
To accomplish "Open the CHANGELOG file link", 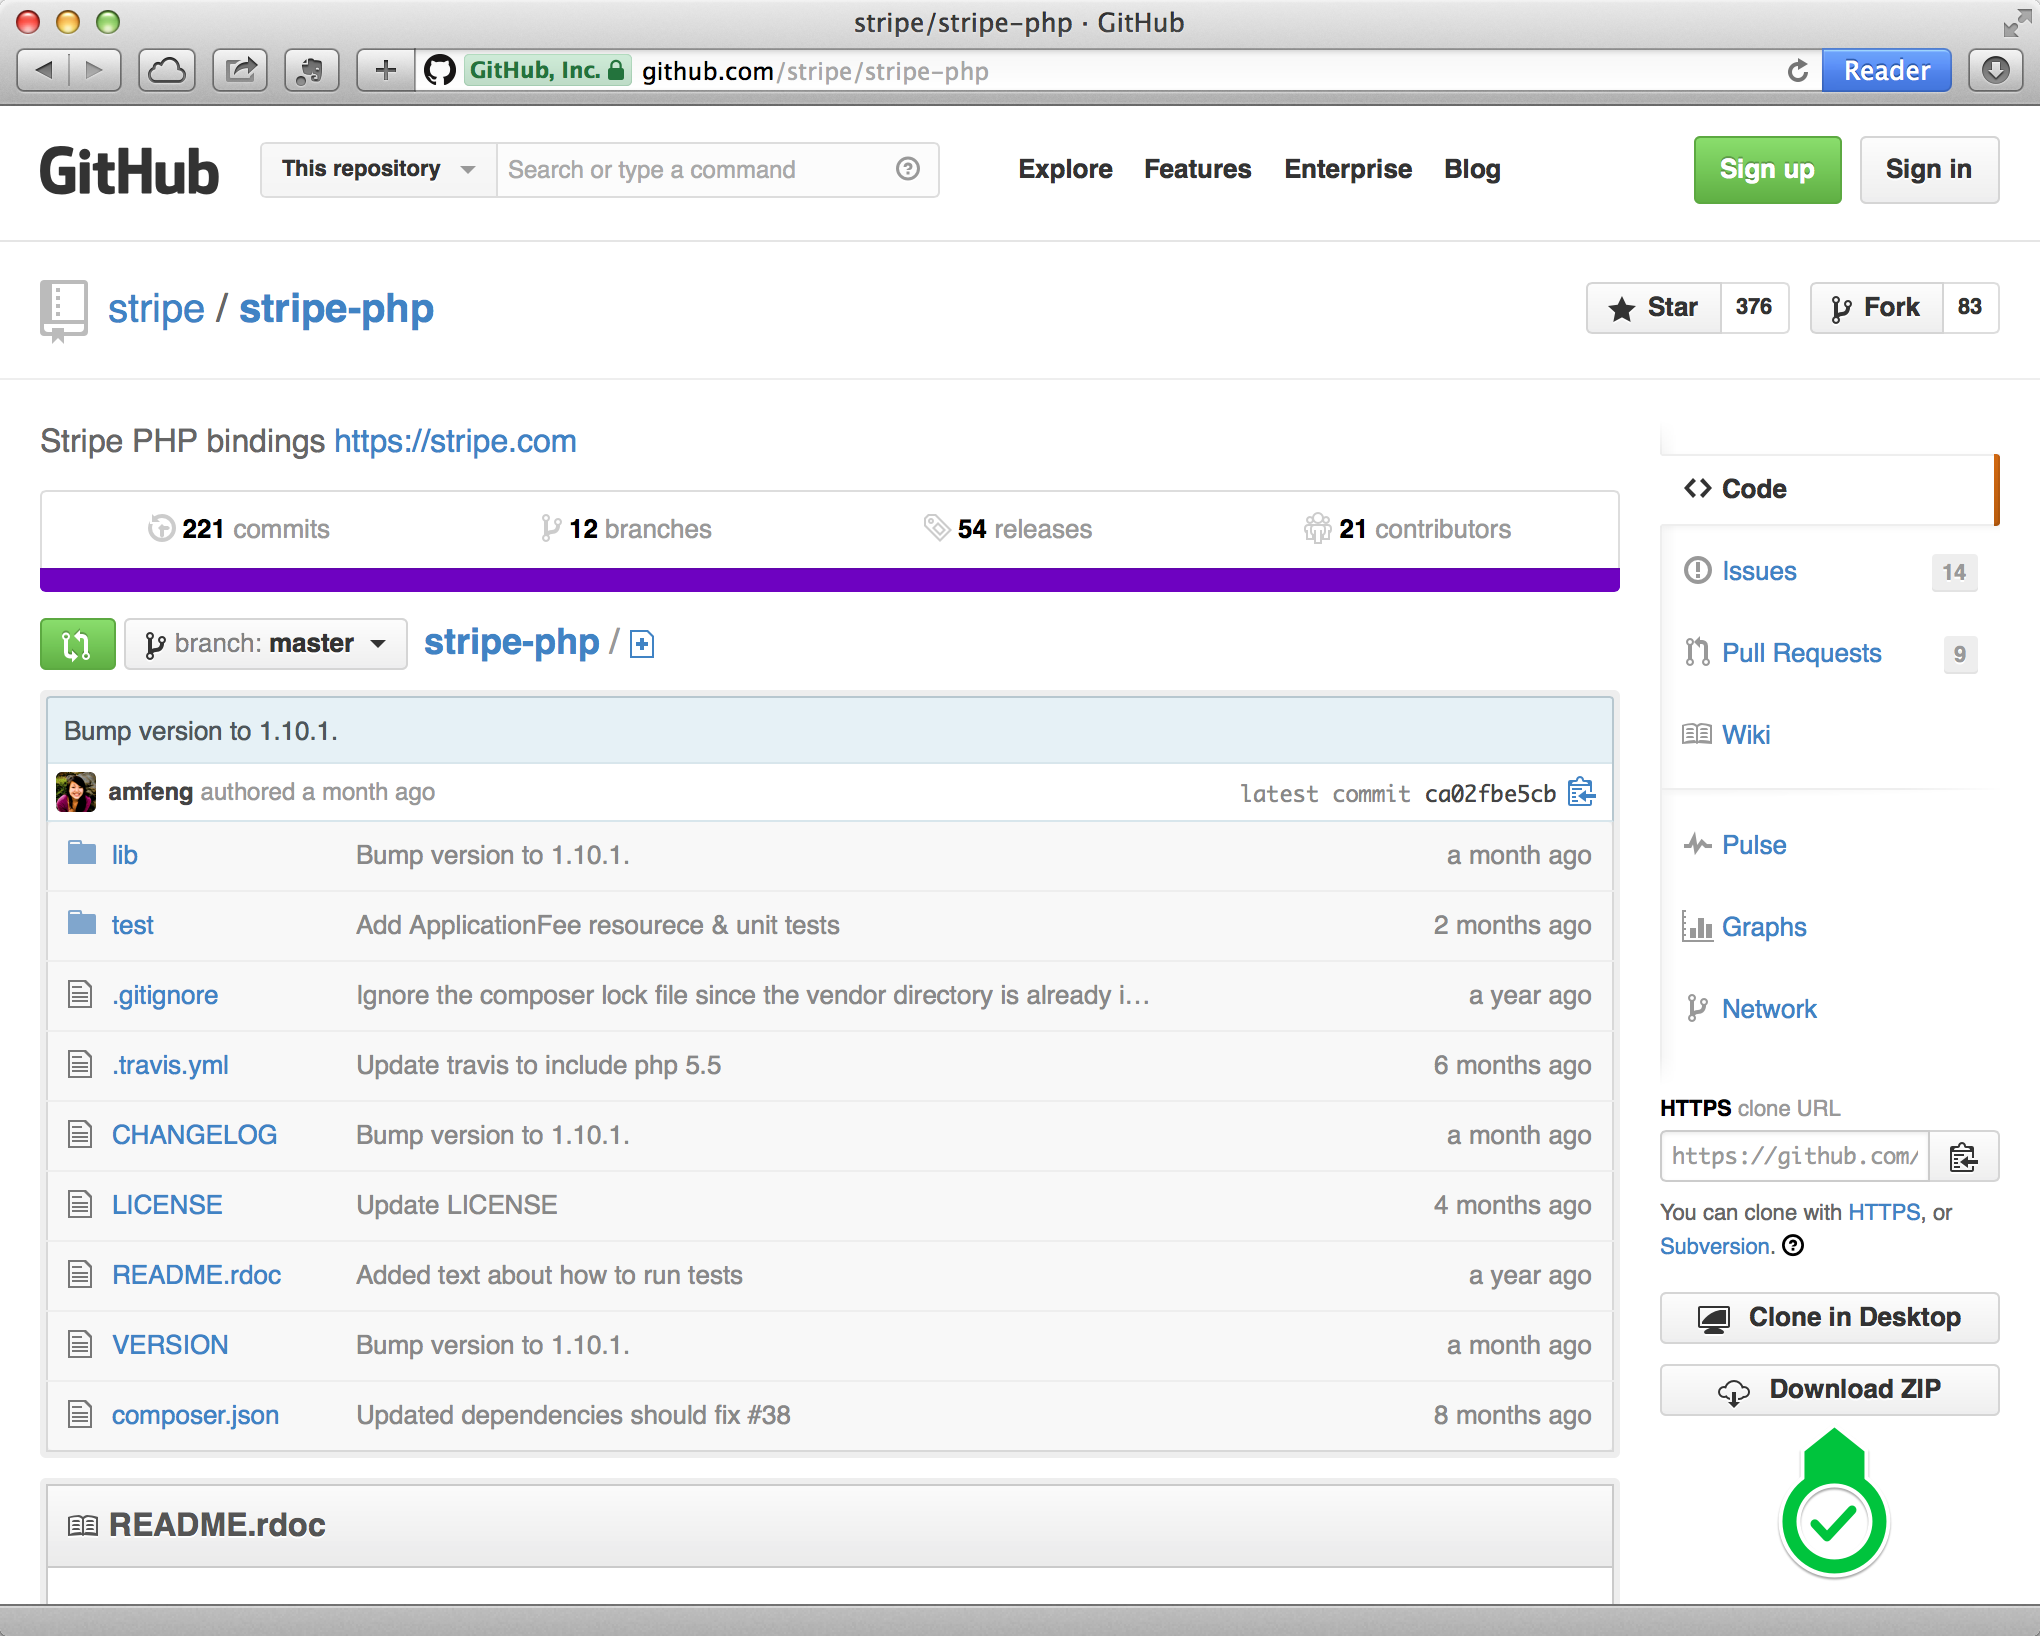I will [x=194, y=1135].
